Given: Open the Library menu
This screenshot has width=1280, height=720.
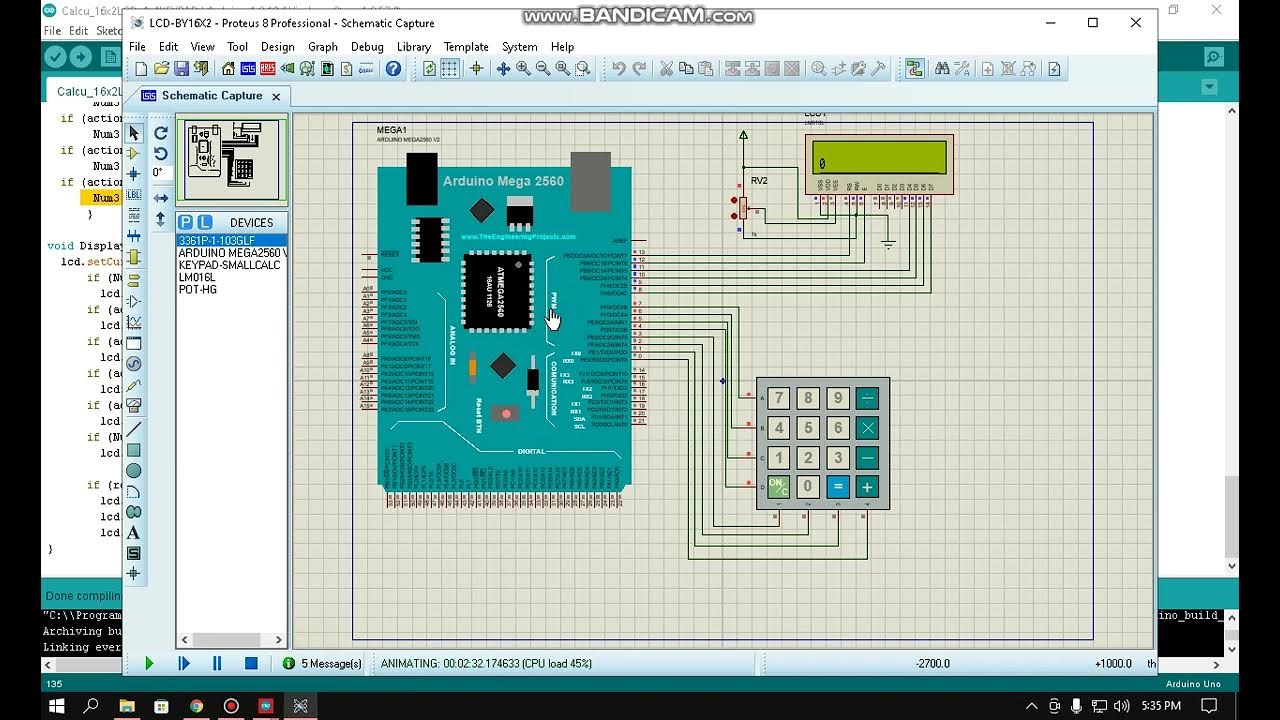Looking at the screenshot, I should 413,47.
